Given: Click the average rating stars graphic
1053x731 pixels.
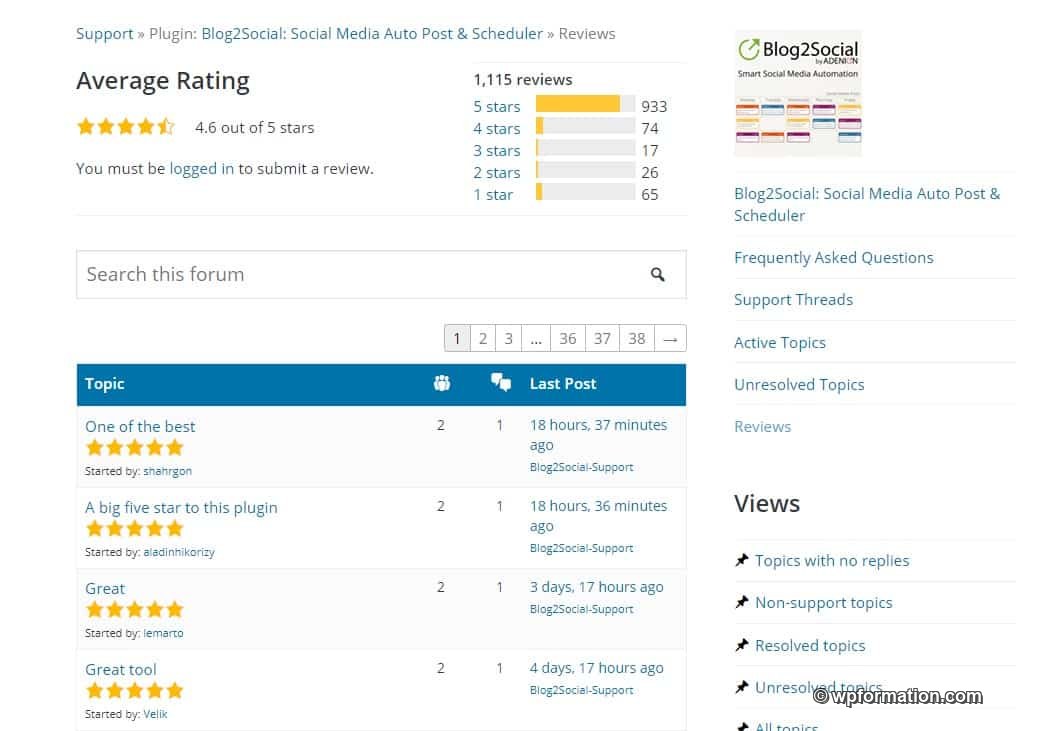Looking at the screenshot, I should click(126, 126).
